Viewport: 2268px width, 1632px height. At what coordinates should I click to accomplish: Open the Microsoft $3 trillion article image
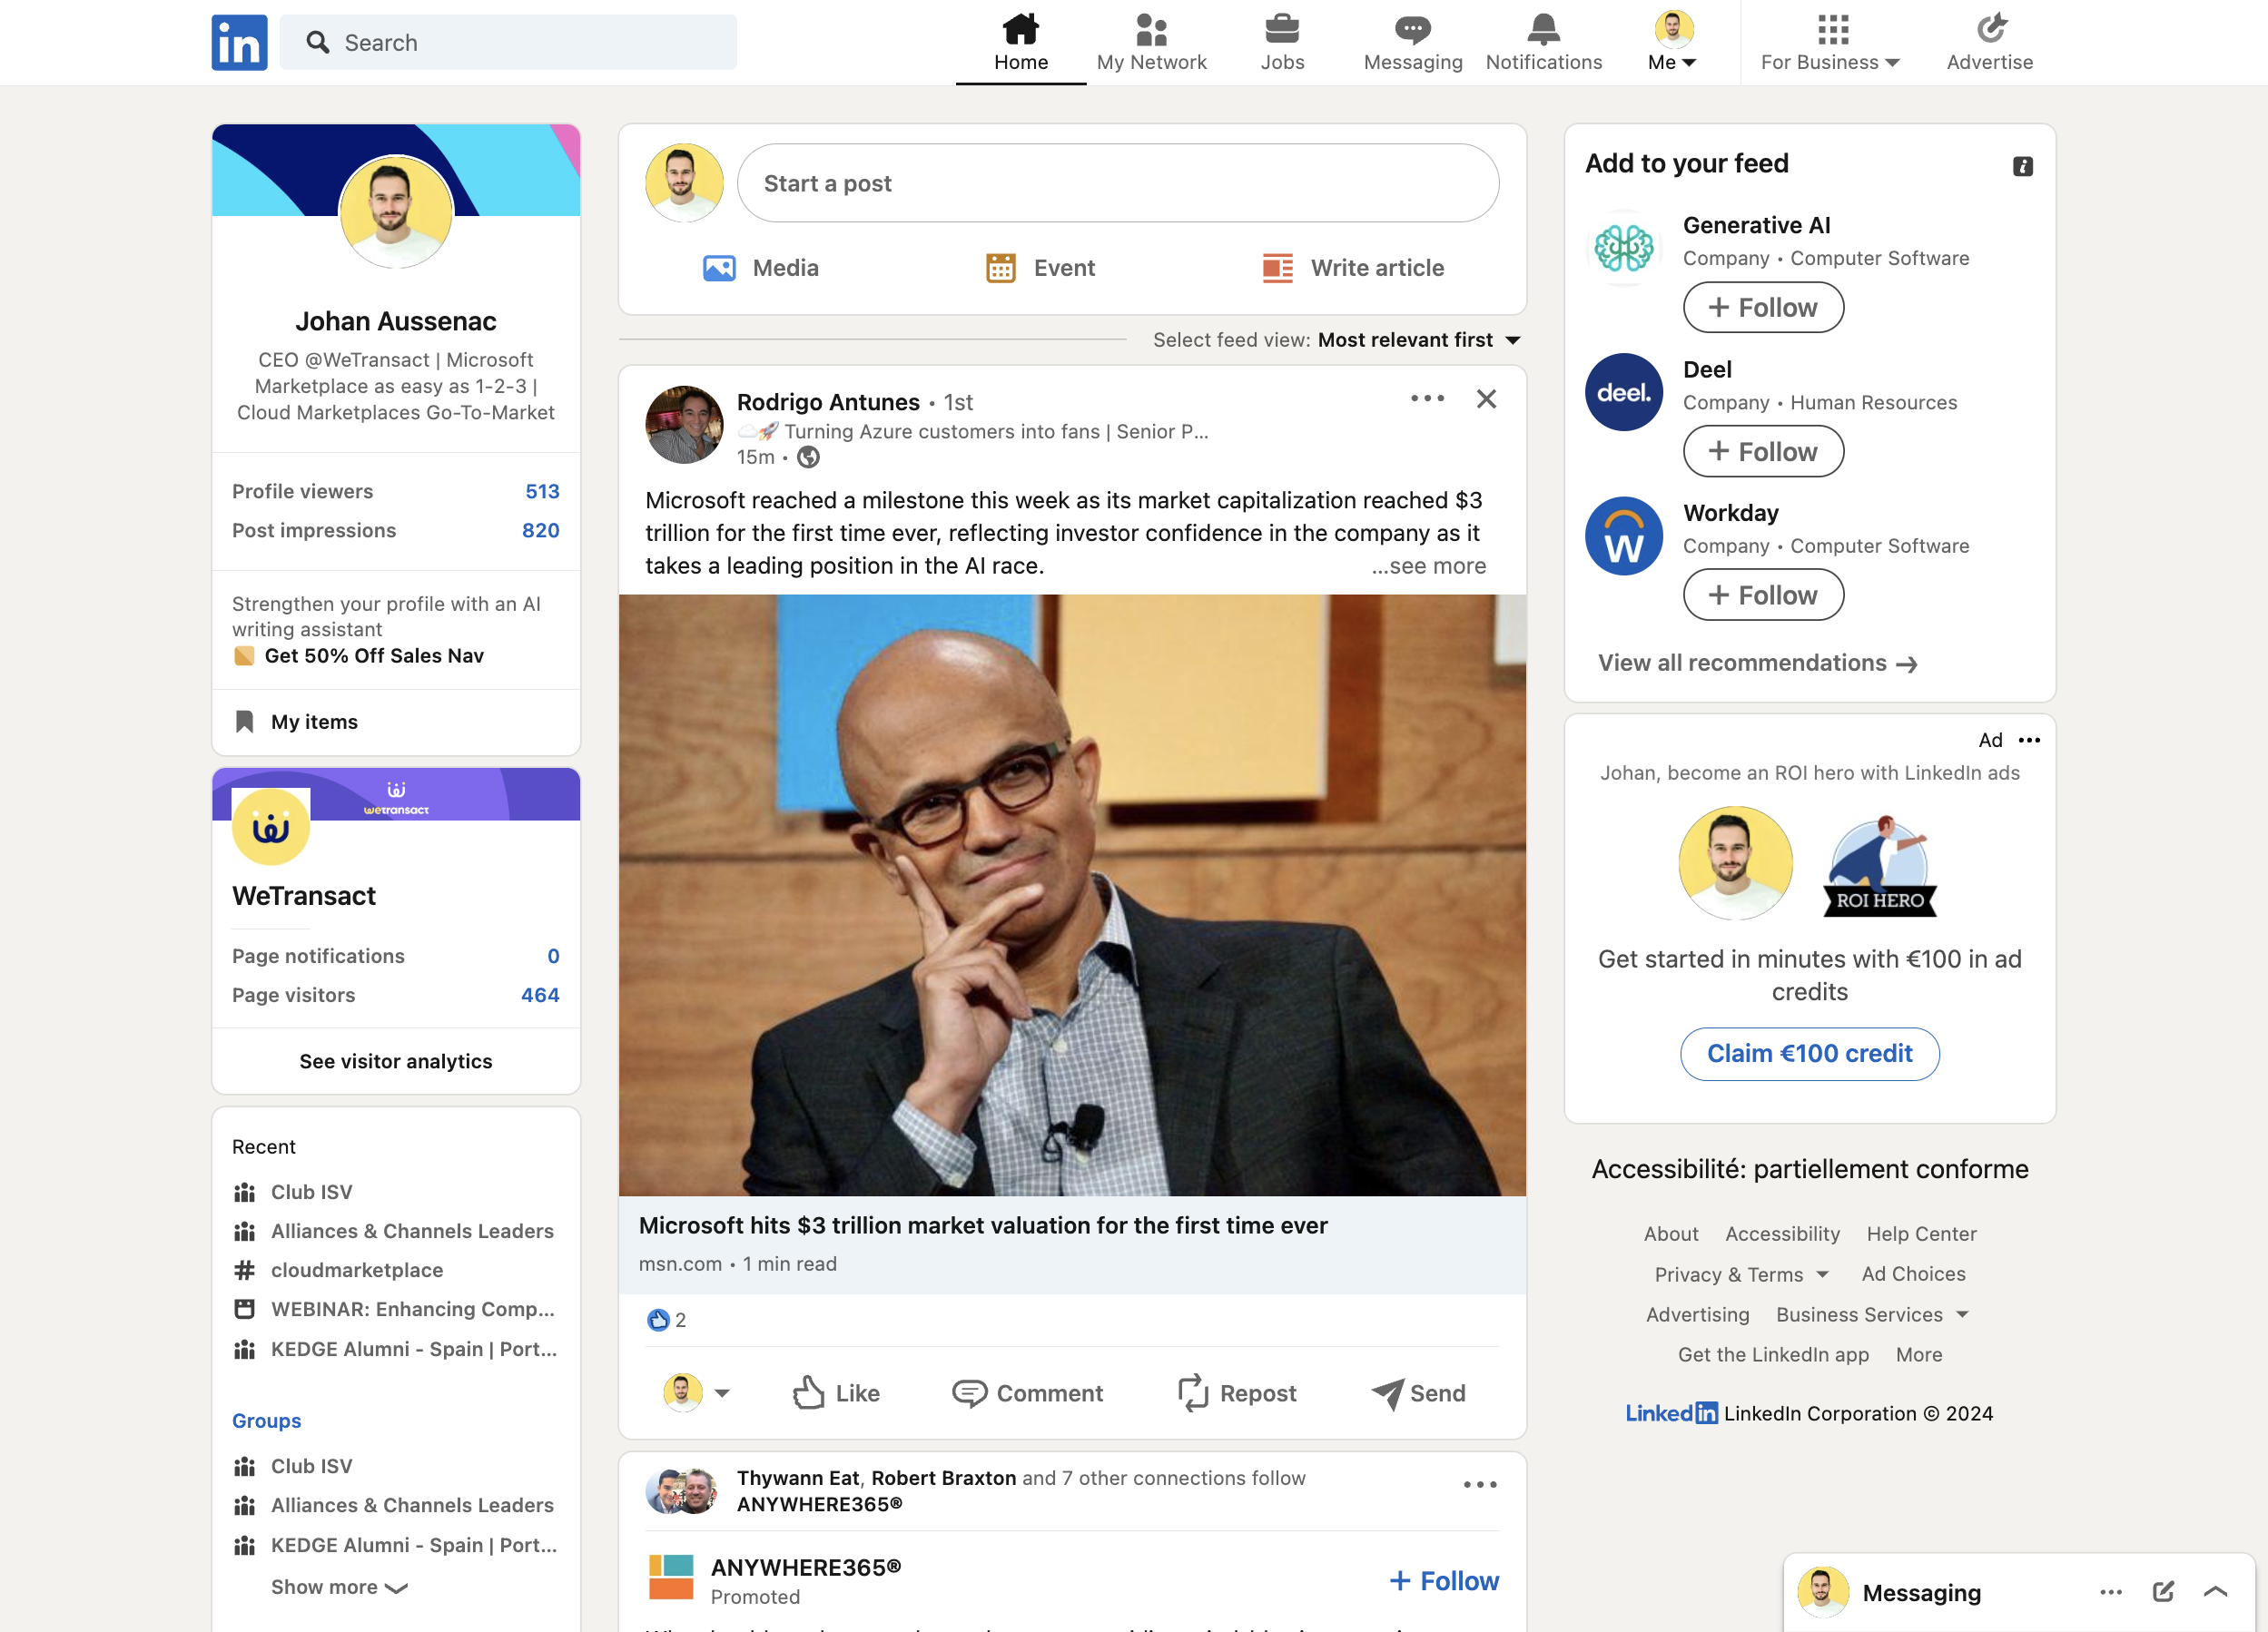pos(1072,895)
